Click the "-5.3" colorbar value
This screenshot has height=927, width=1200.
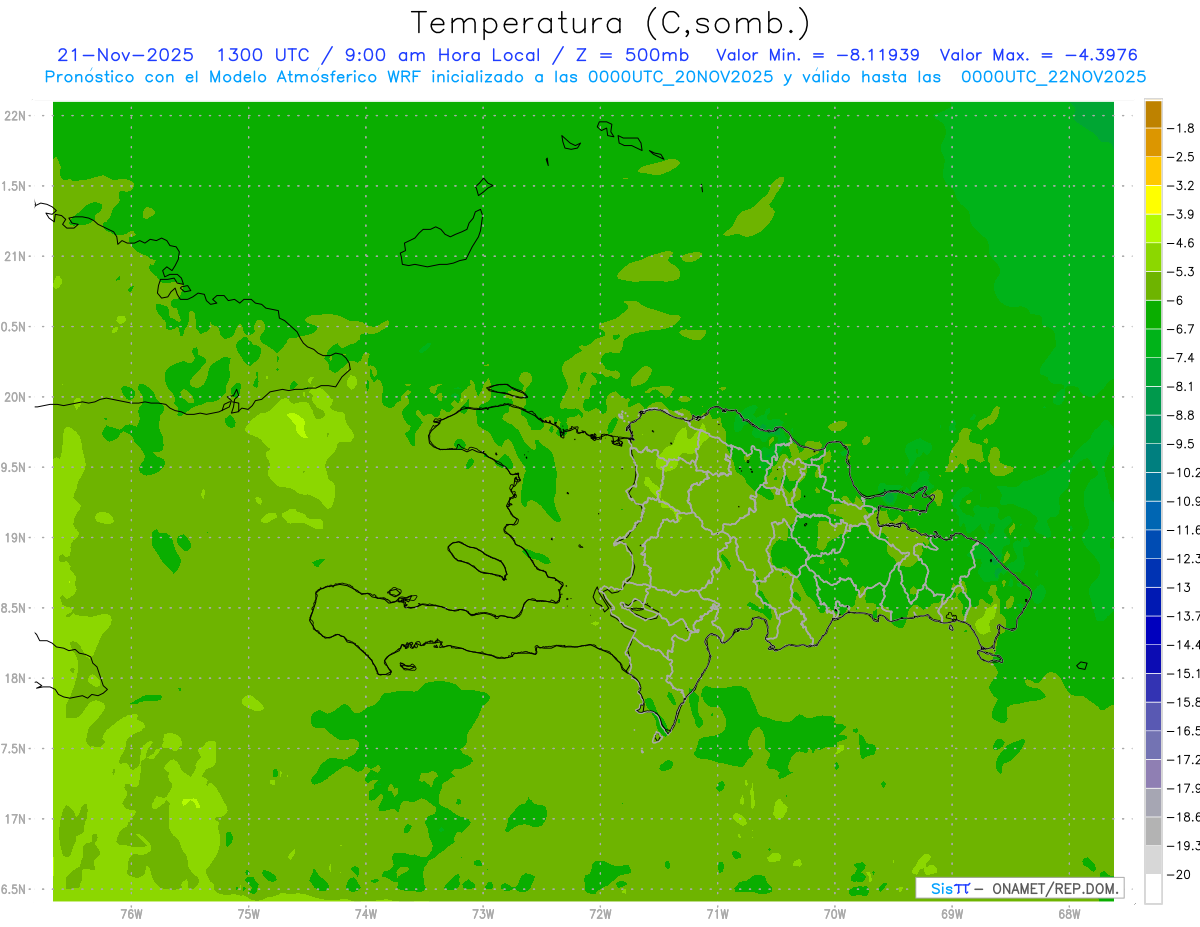point(1182,271)
